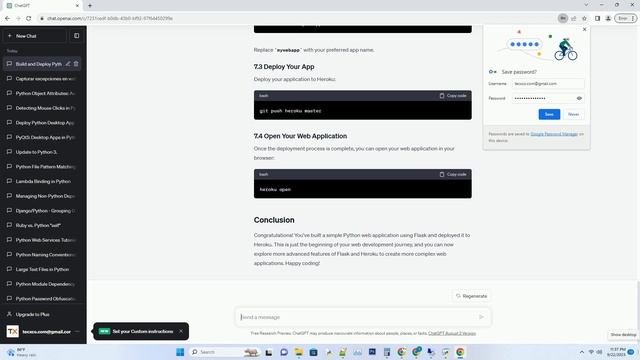Viewport: 640px width, 360px height.
Task: Close the ChatGPT browser tab
Action: pyautogui.click(x=77, y=6)
